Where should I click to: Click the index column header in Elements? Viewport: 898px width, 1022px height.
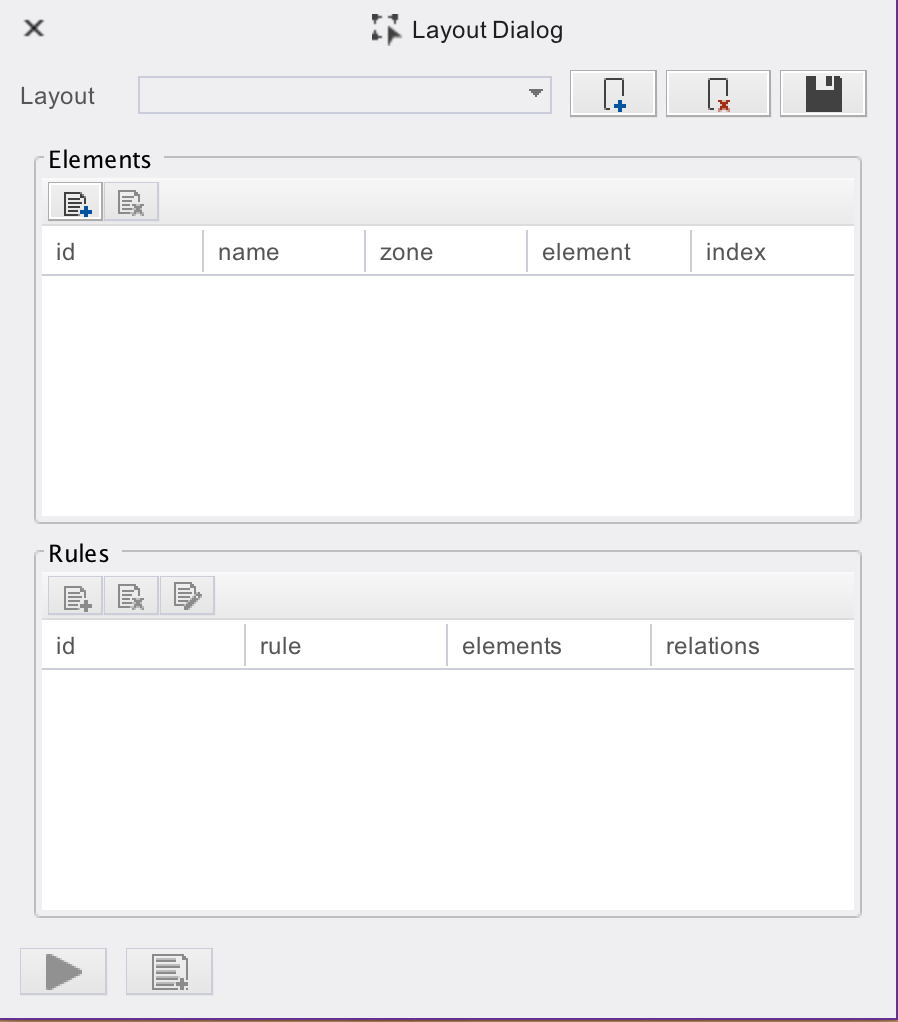pos(771,252)
